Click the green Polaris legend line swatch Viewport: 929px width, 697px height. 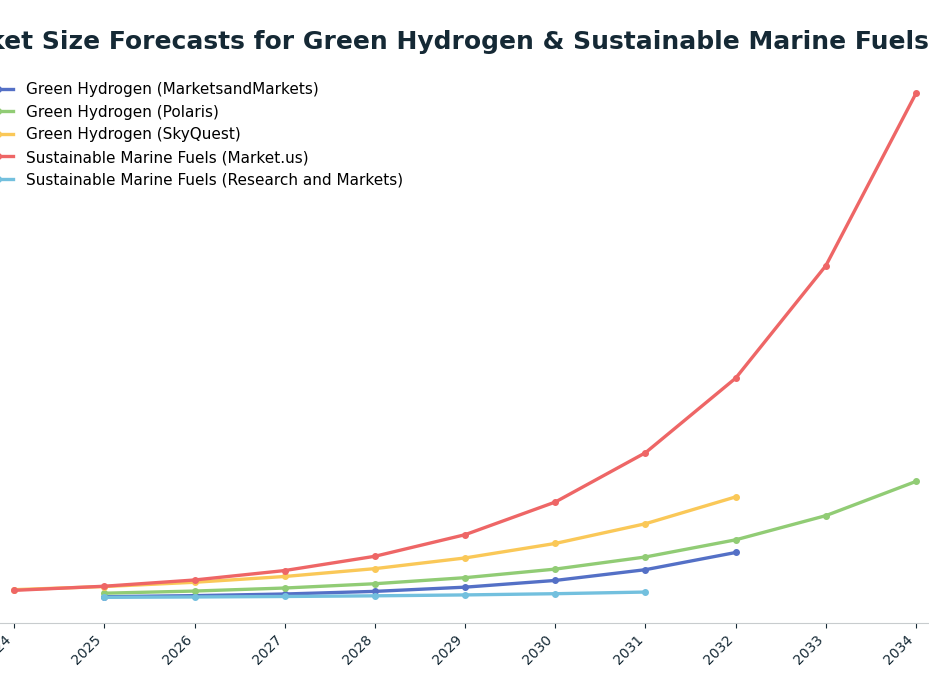7,111
